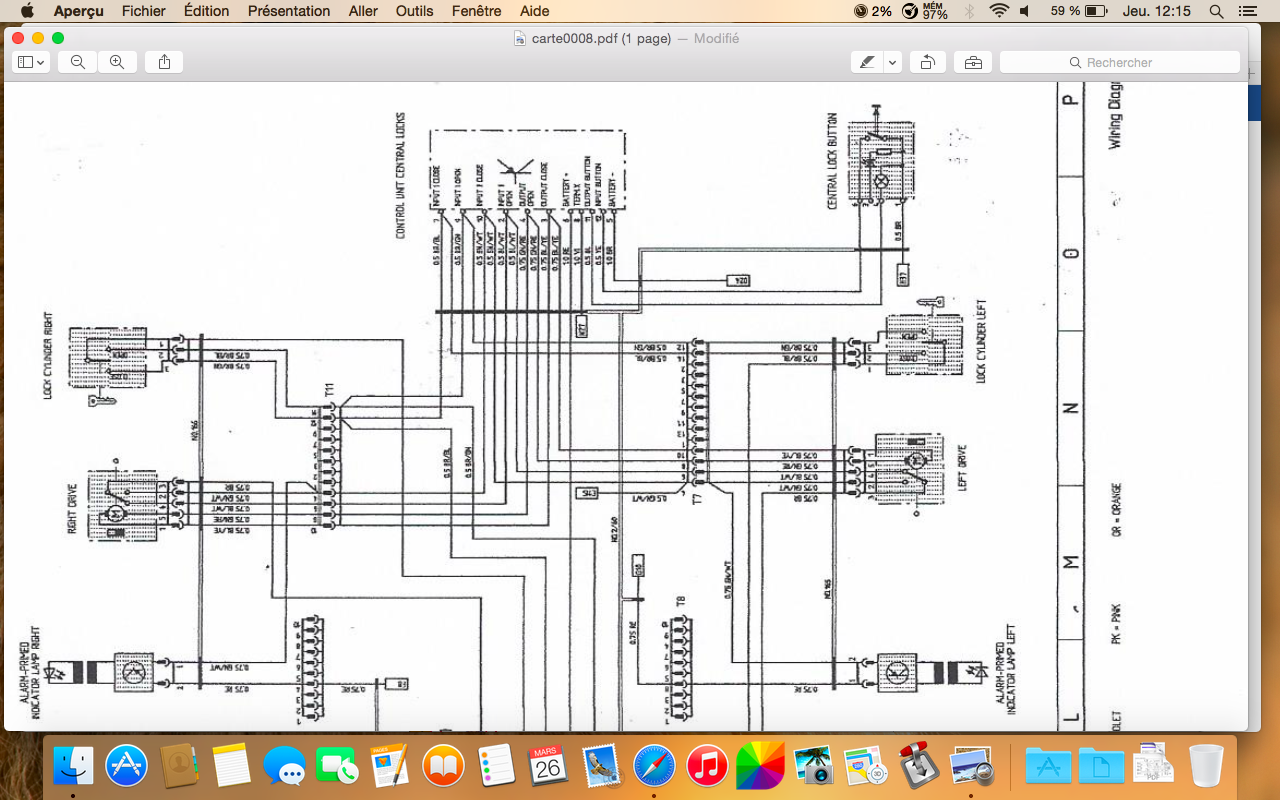
Task: Open the Share button in Preview toolbar
Action: tap(164, 62)
